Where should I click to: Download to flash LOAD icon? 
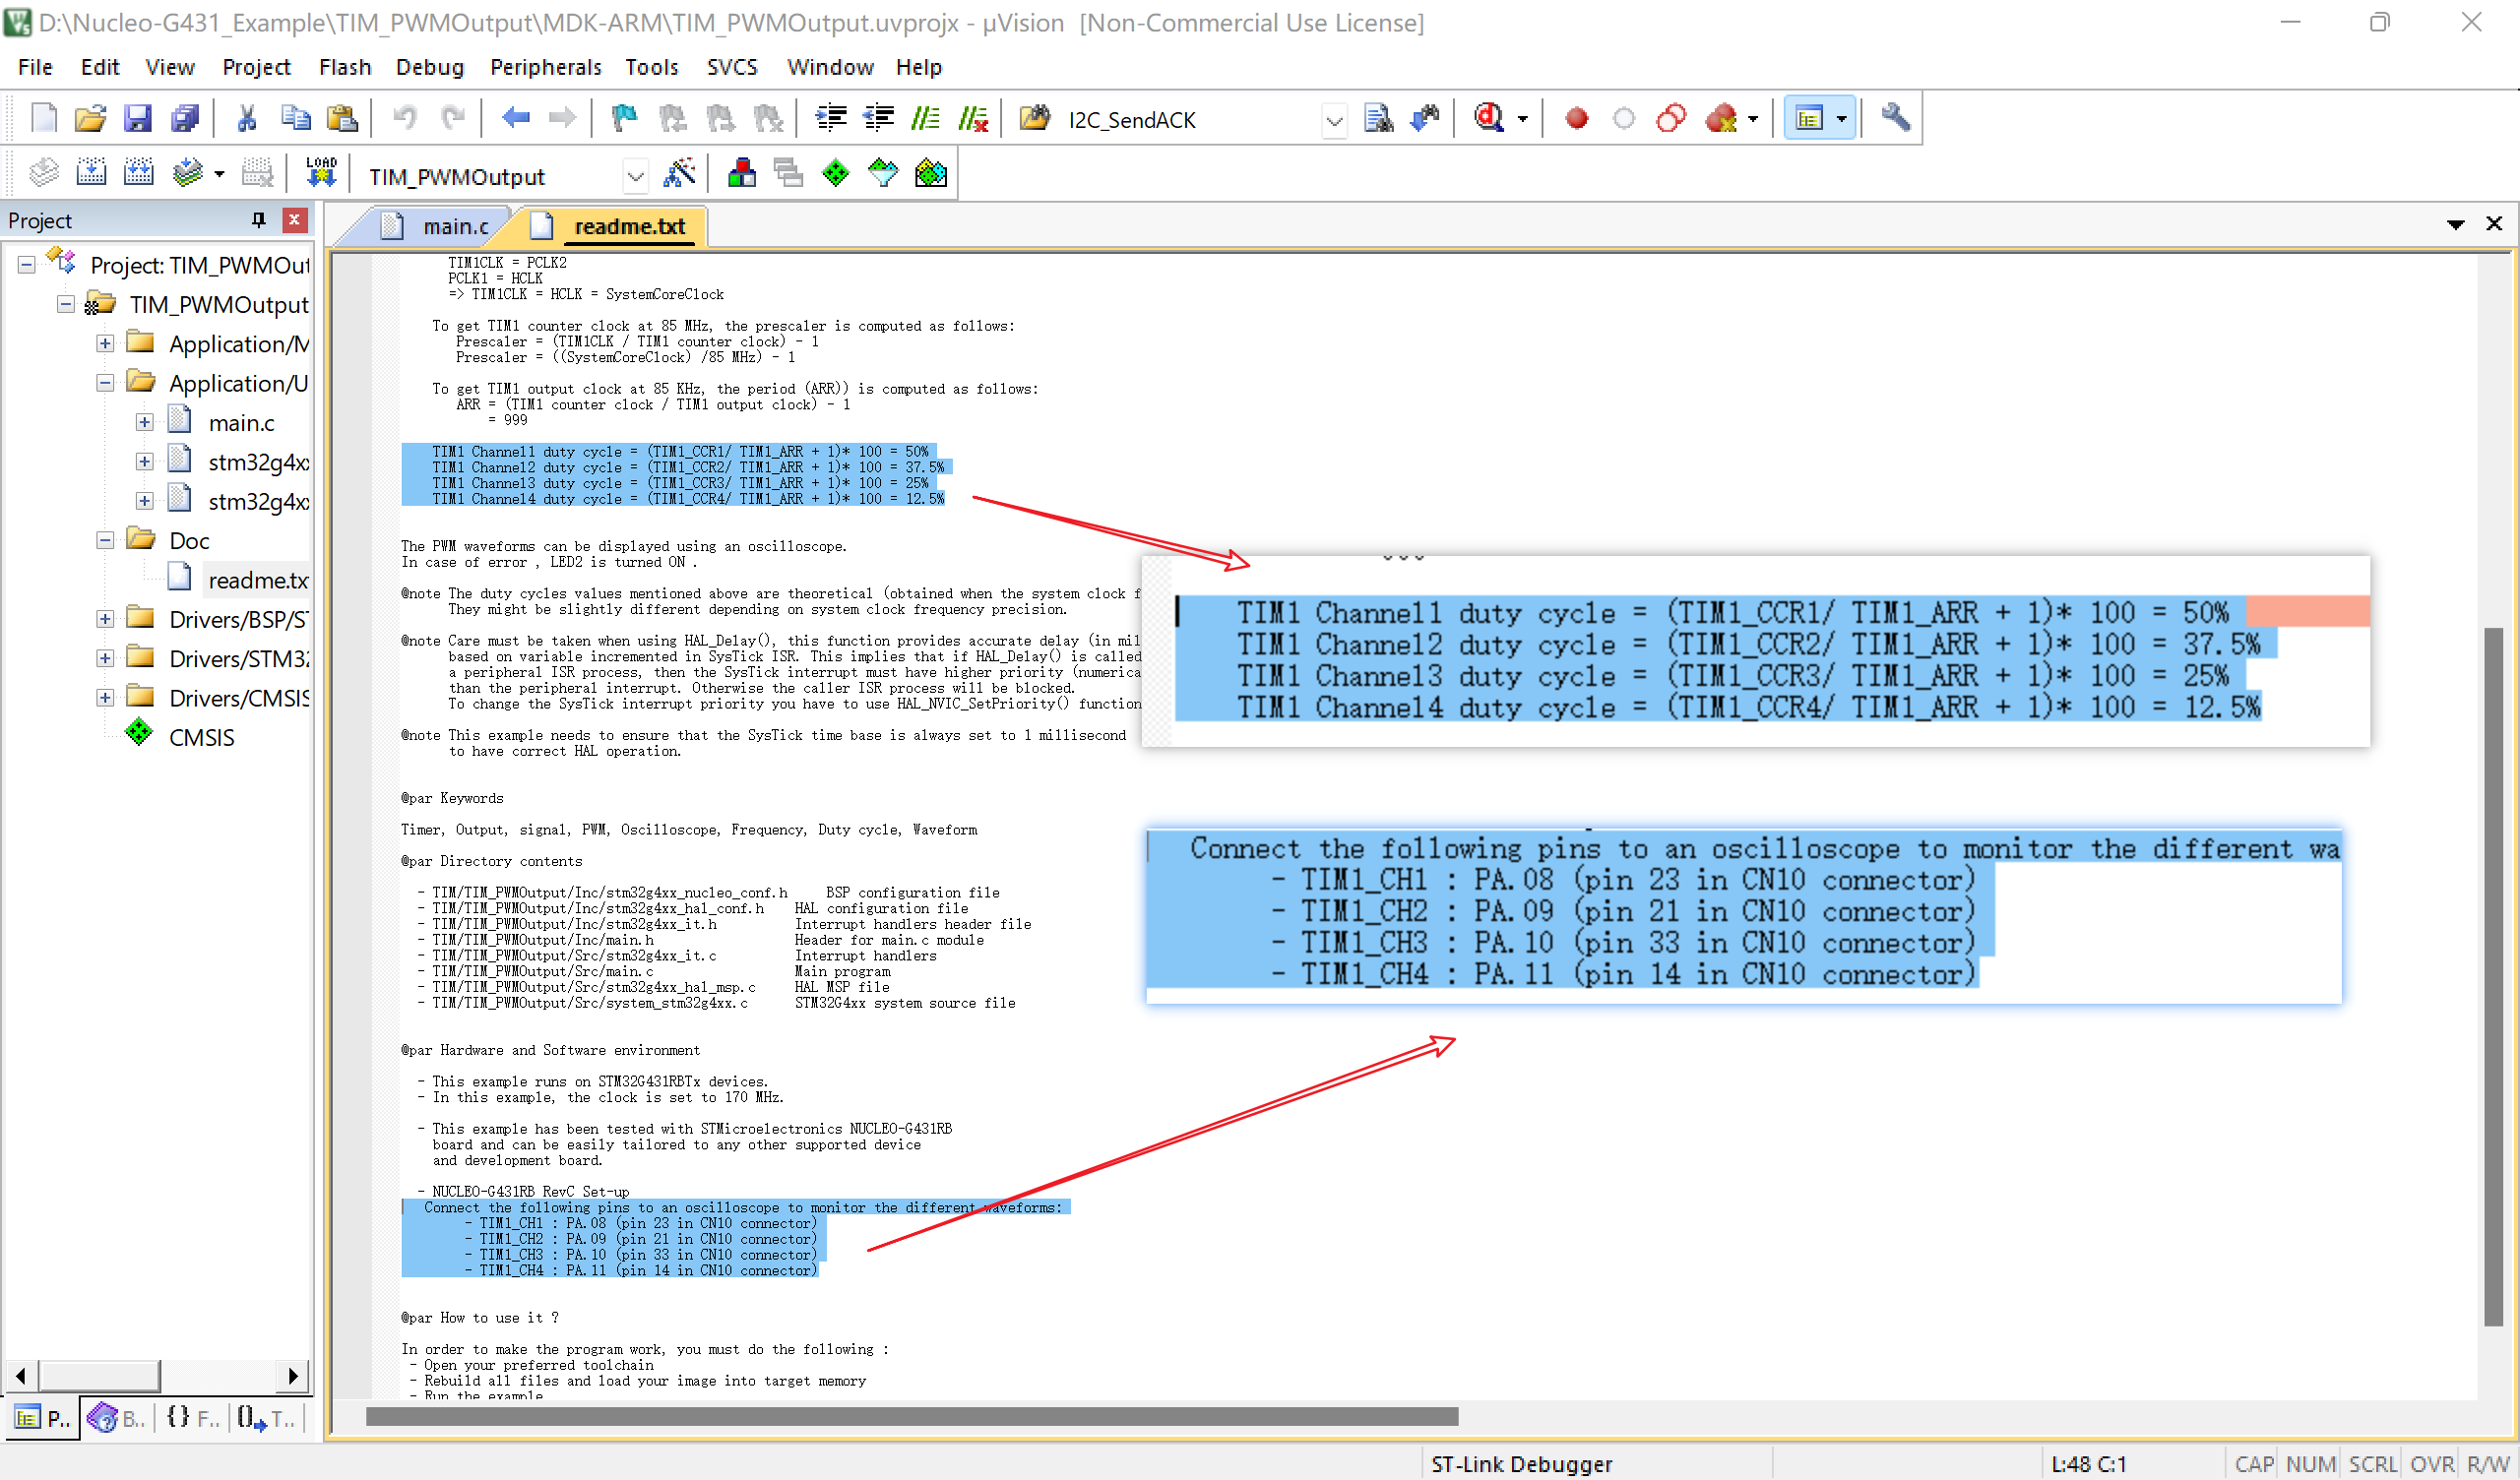pos(321,174)
